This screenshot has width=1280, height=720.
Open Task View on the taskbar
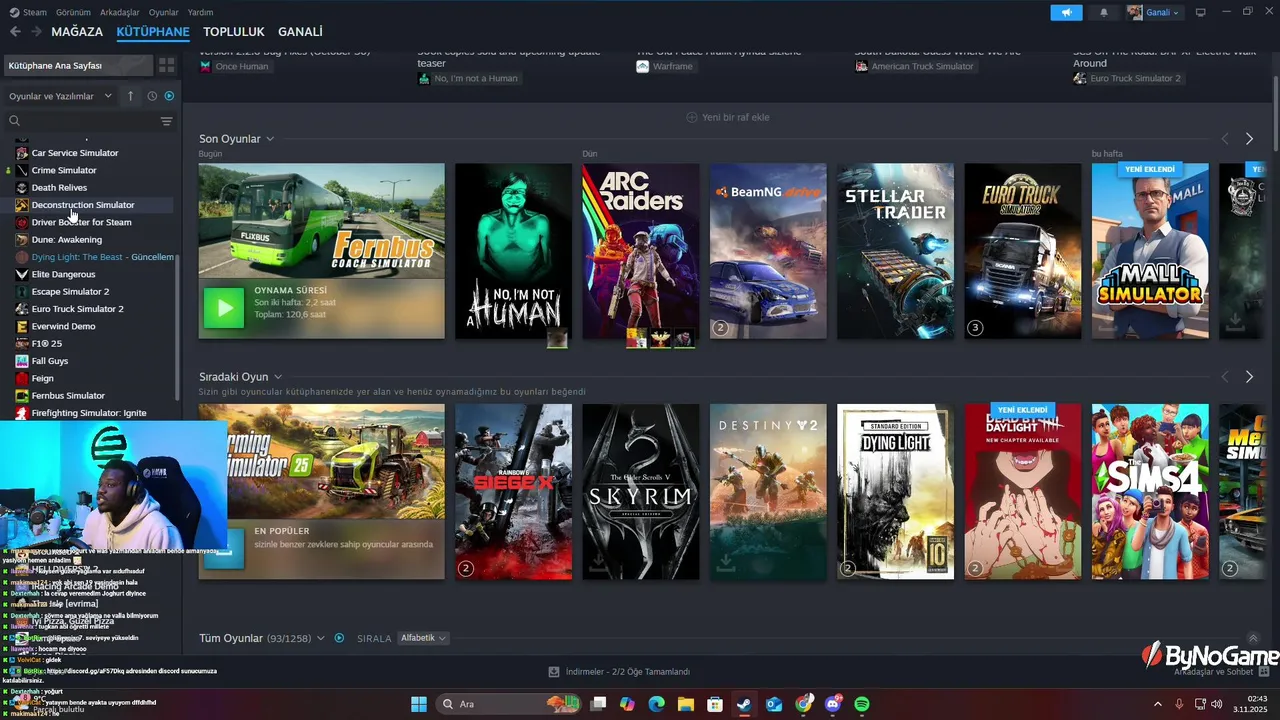(x=598, y=704)
